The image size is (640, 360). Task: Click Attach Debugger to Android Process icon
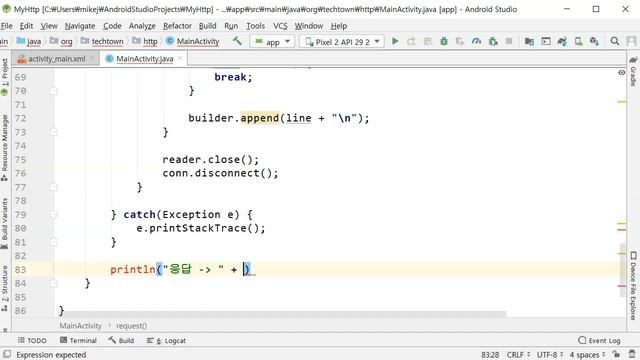[493, 41]
